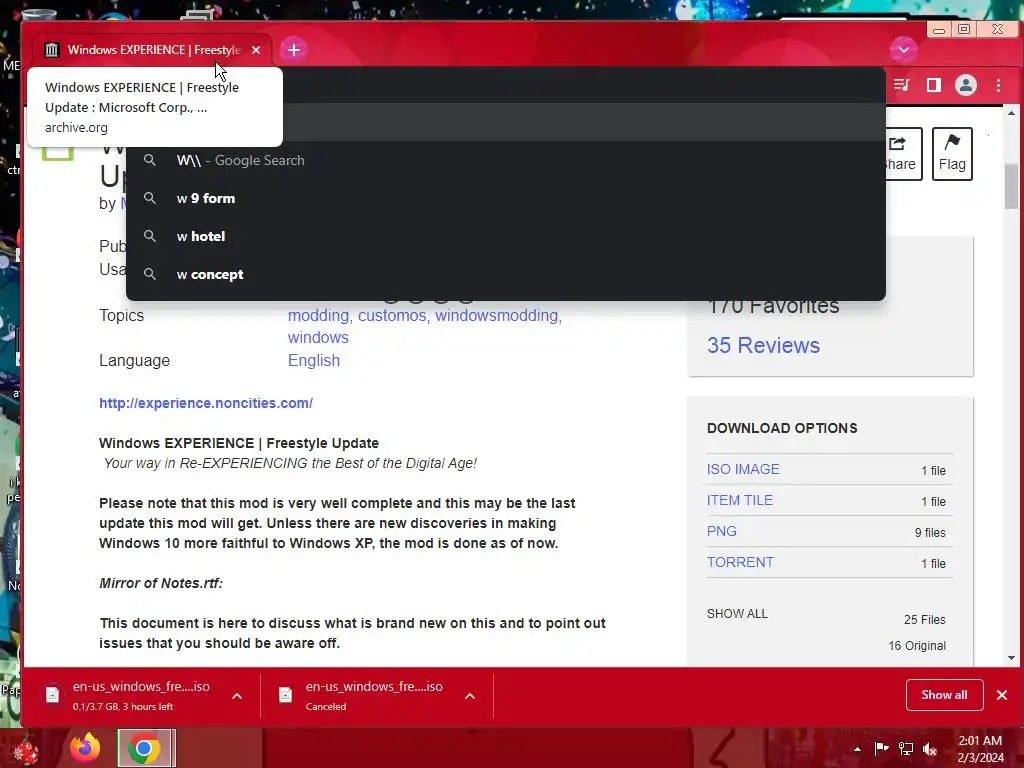The width and height of the screenshot is (1024, 768).
Task: Click the Share button on archive page
Action: [903, 153]
